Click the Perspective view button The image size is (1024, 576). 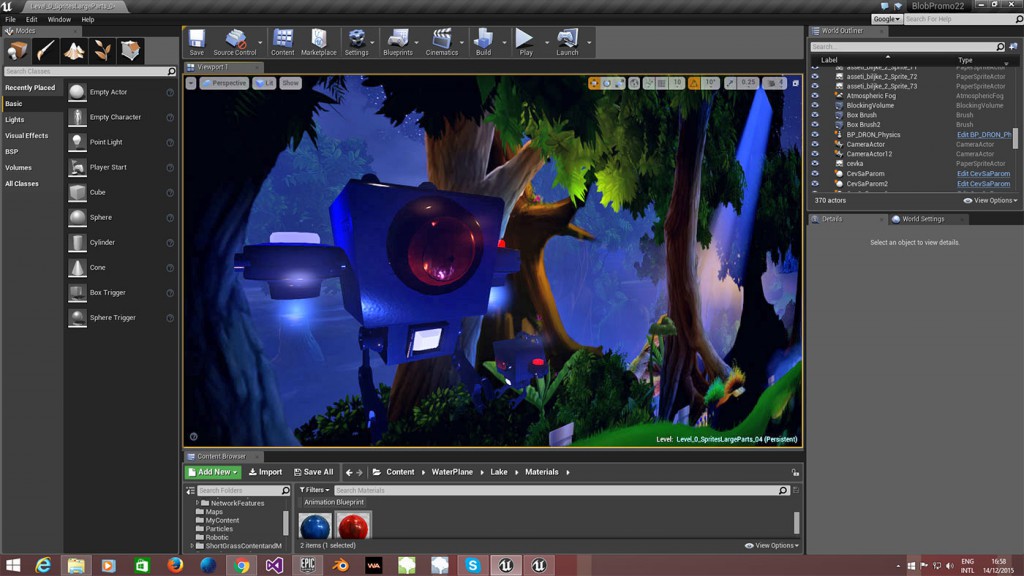coord(224,83)
